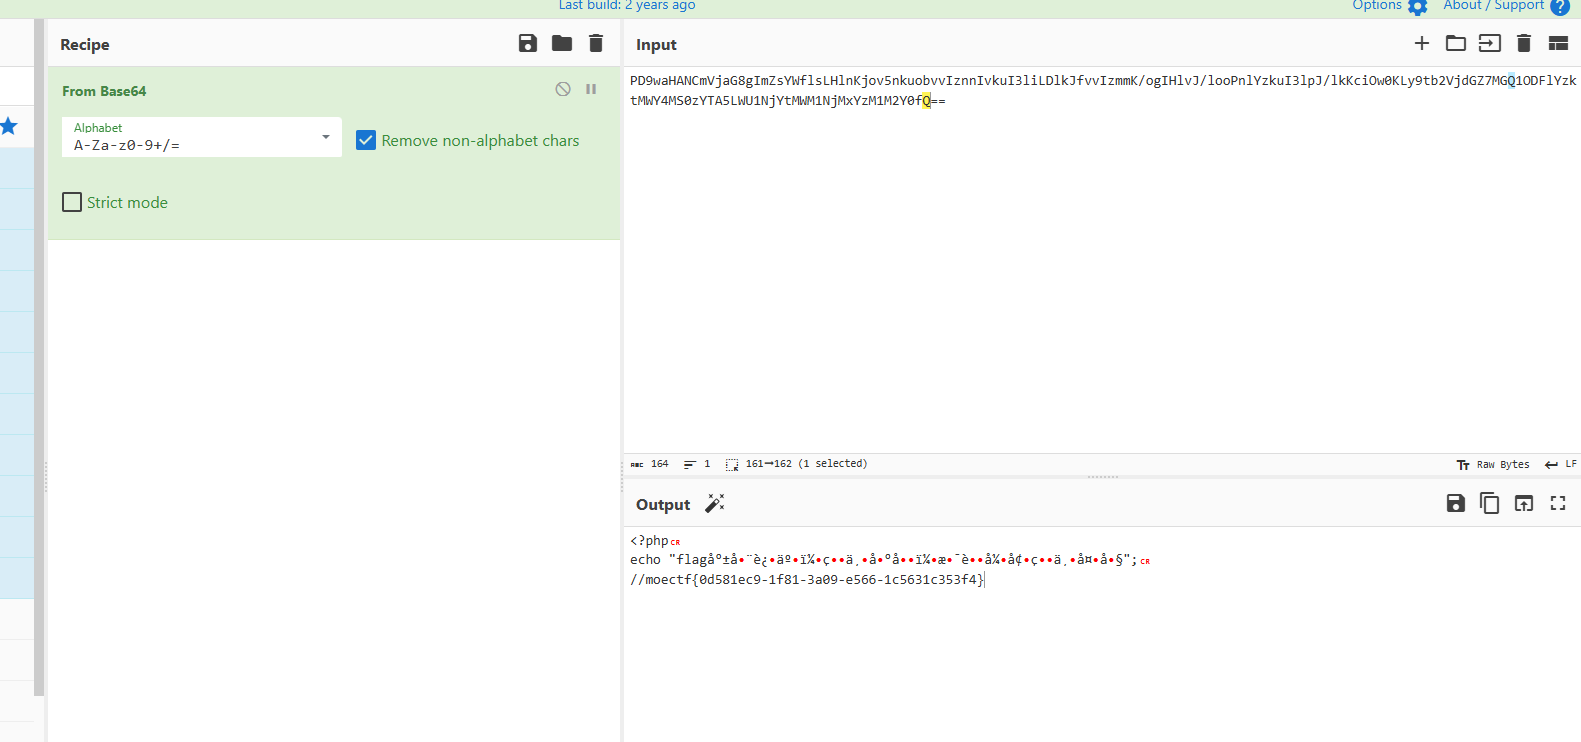Save the output to a file
The height and width of the screenshot is (742, 1581).
click(1456, 503)
